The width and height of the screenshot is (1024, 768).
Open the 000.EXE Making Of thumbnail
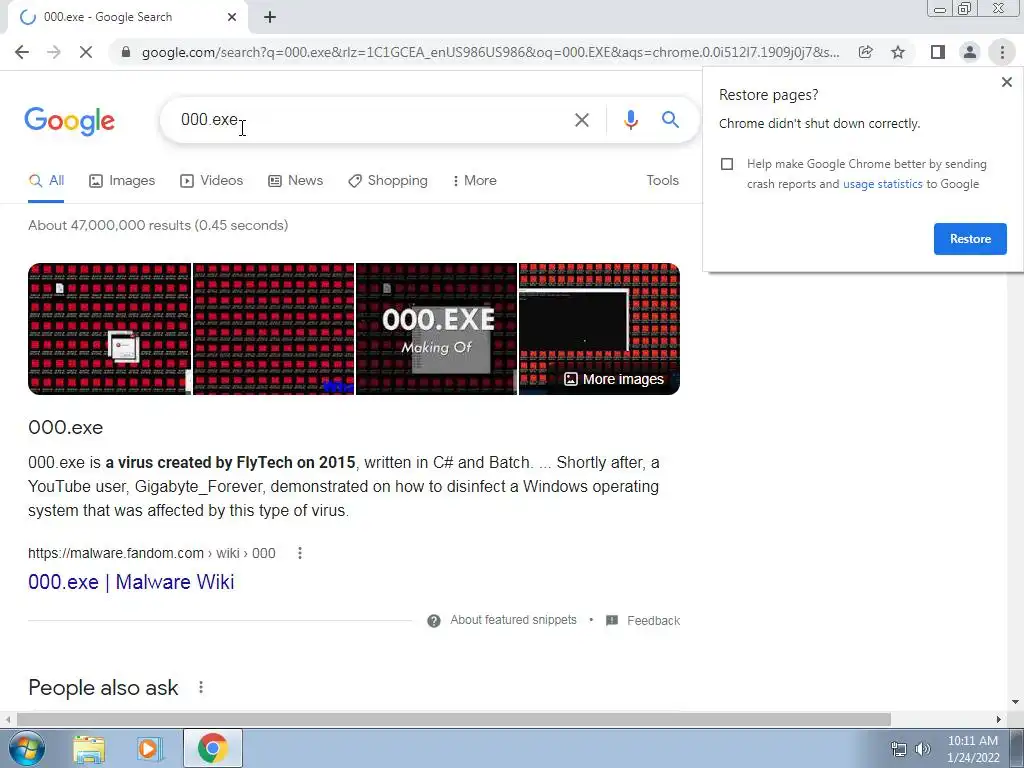(436, 329)
